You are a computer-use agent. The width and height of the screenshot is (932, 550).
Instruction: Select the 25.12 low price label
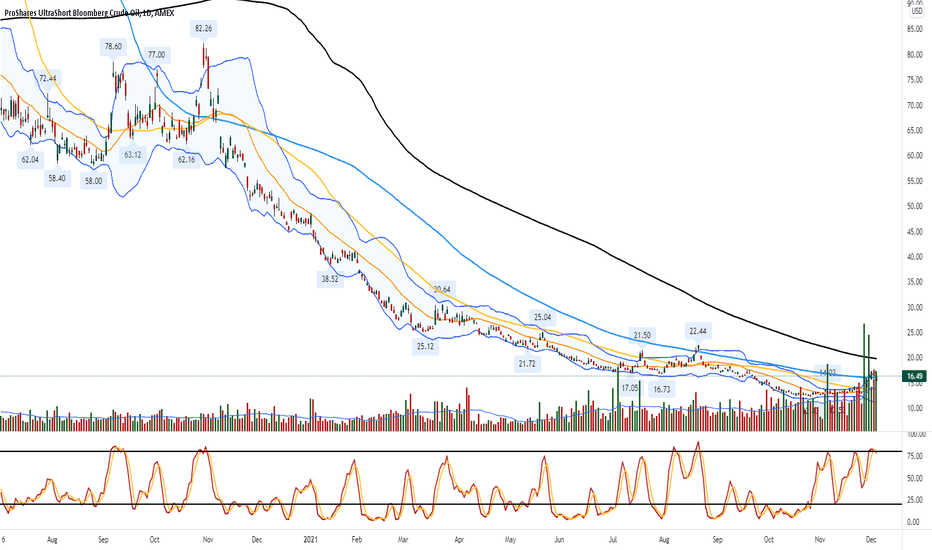(425, 346)
